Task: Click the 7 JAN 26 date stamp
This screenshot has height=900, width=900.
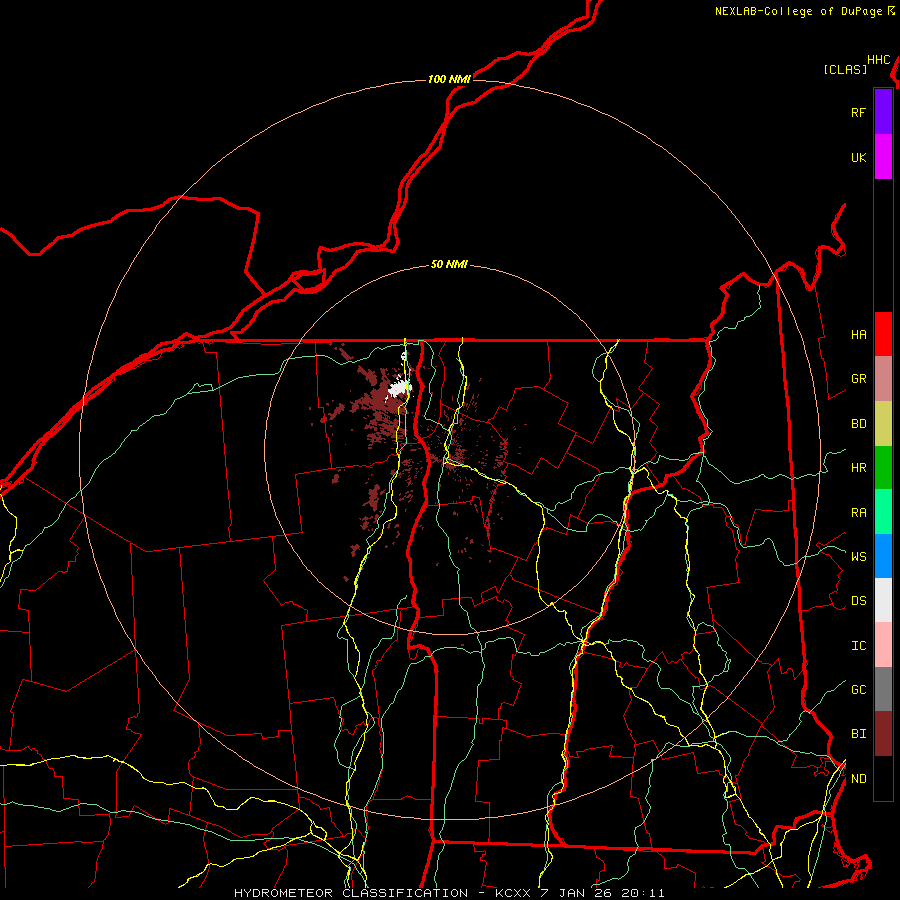Action: tap(577, 893)
